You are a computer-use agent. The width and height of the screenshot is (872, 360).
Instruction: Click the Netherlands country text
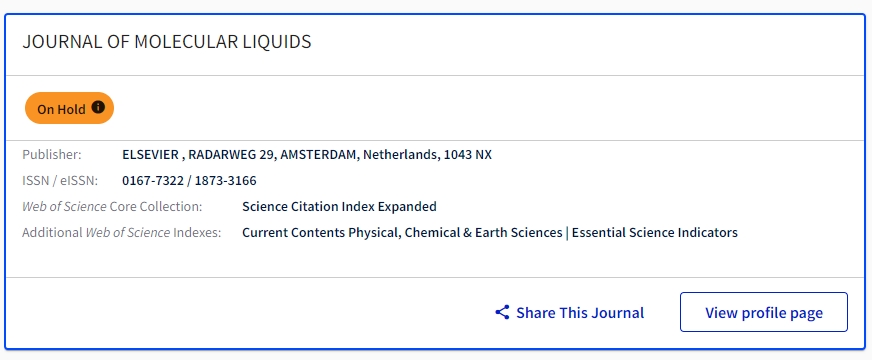[x=400, y=155]
